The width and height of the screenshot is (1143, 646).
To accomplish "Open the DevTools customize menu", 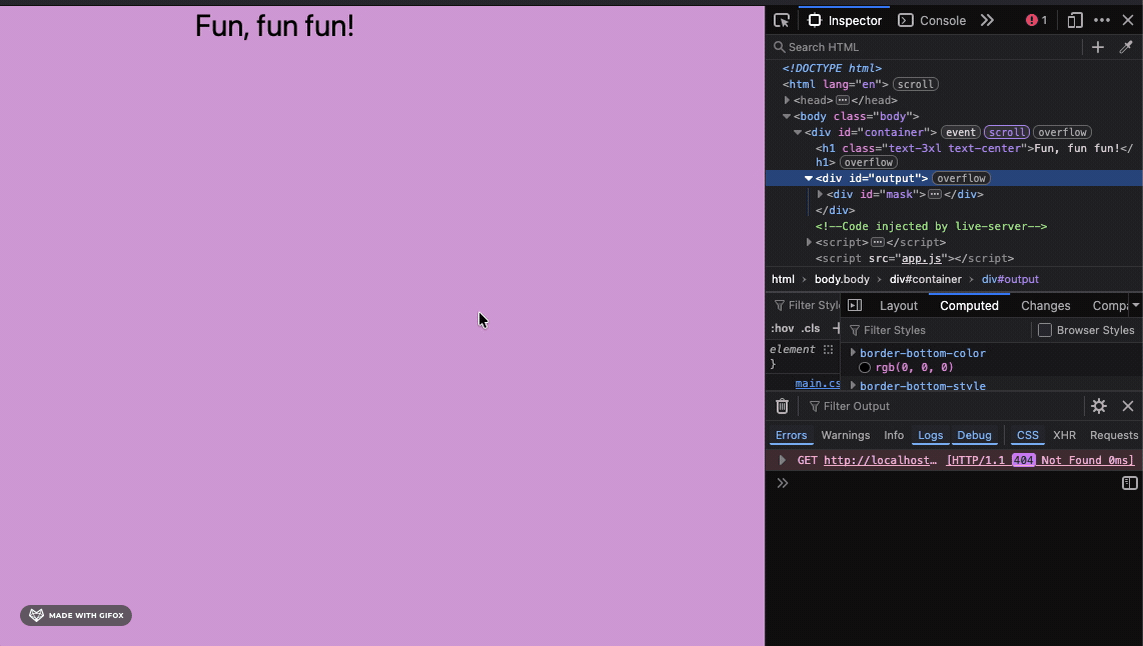I will pos(1102,19).
